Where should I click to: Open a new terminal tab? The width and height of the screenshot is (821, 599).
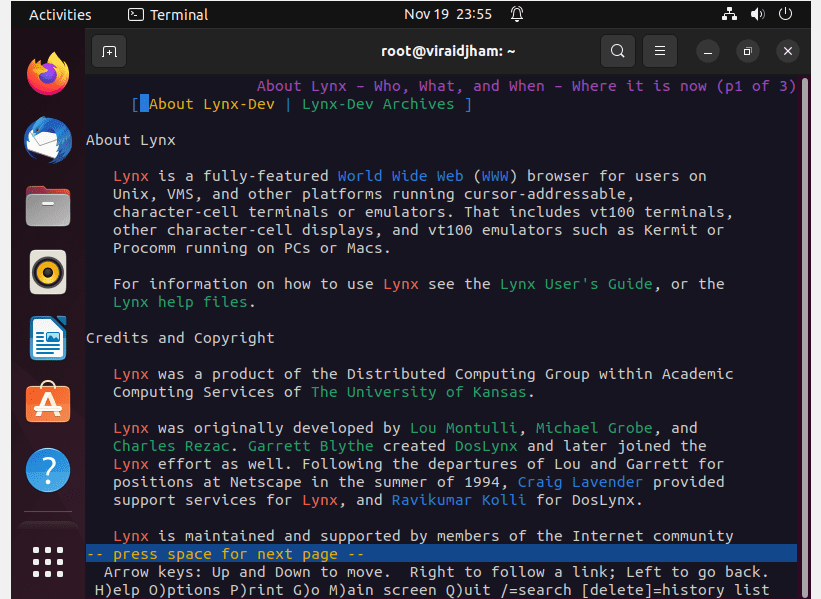(109, 51)
